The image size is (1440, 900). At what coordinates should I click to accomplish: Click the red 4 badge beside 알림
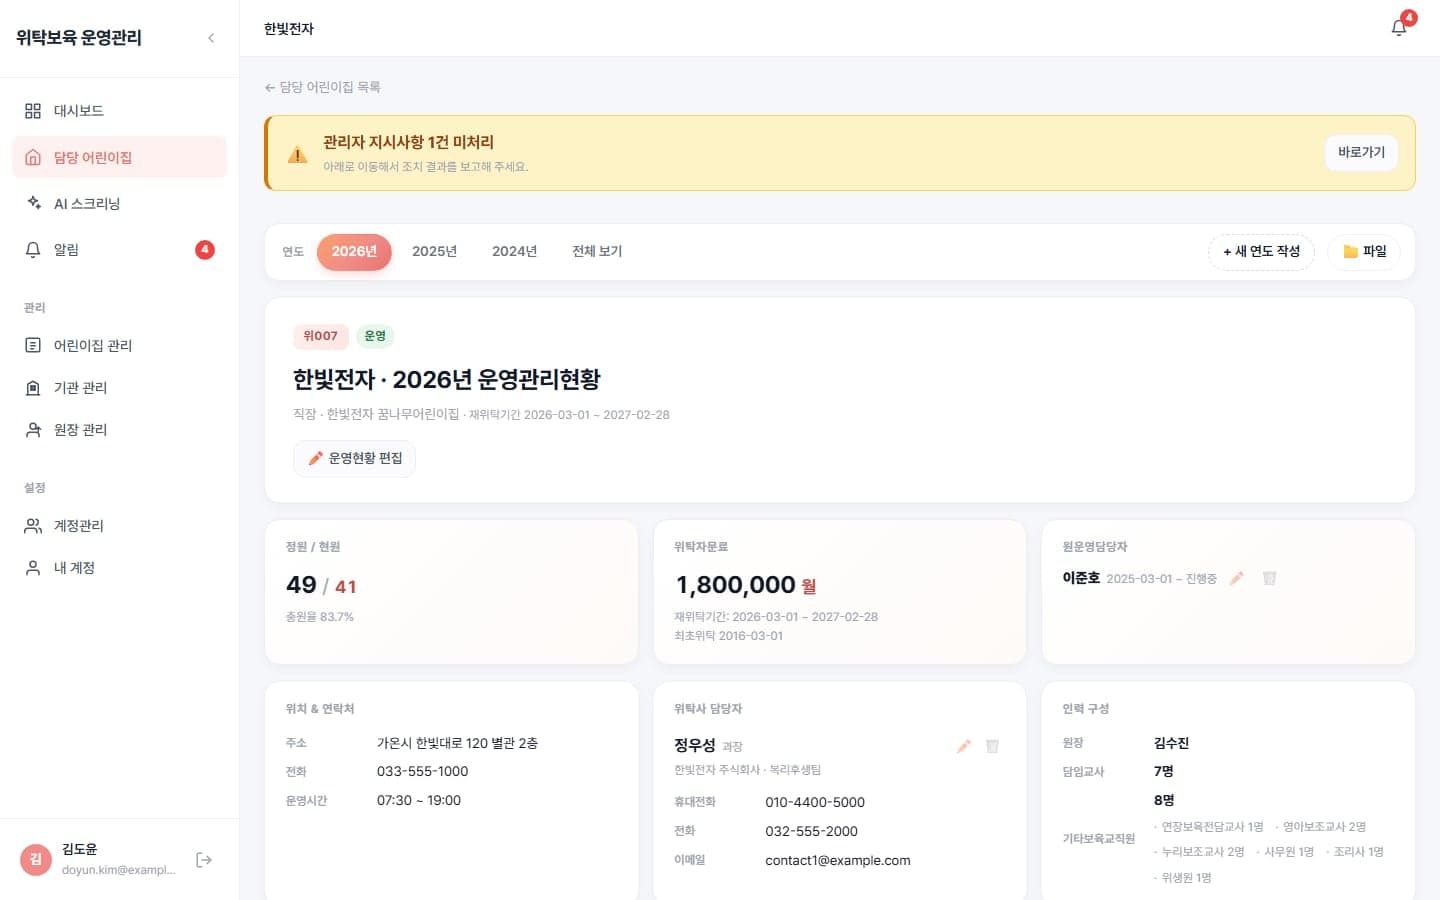(x=205, y=249)
